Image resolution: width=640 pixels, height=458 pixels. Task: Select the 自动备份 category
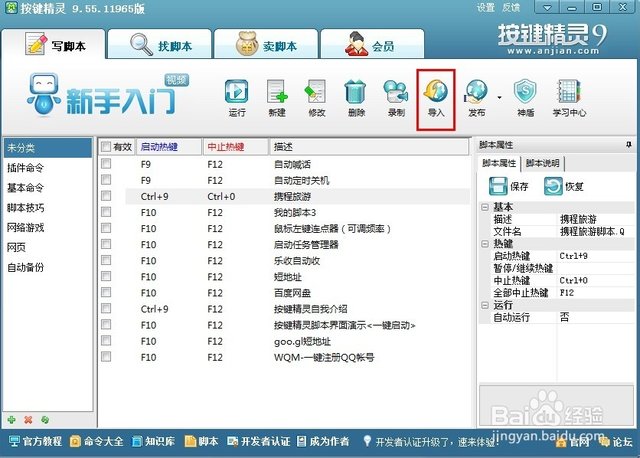coord(47,267)
